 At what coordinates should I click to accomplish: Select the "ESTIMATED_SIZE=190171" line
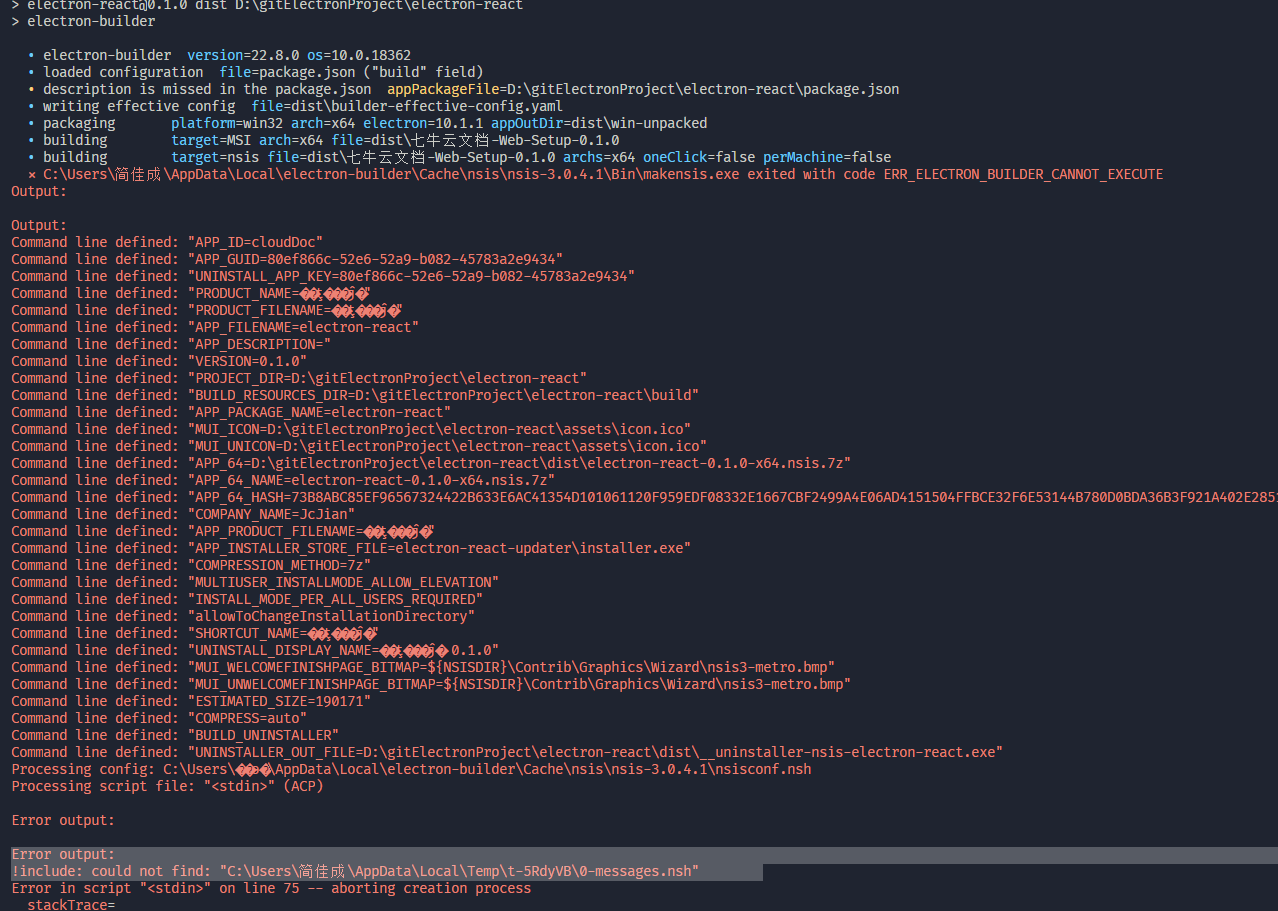coord(191,701)
